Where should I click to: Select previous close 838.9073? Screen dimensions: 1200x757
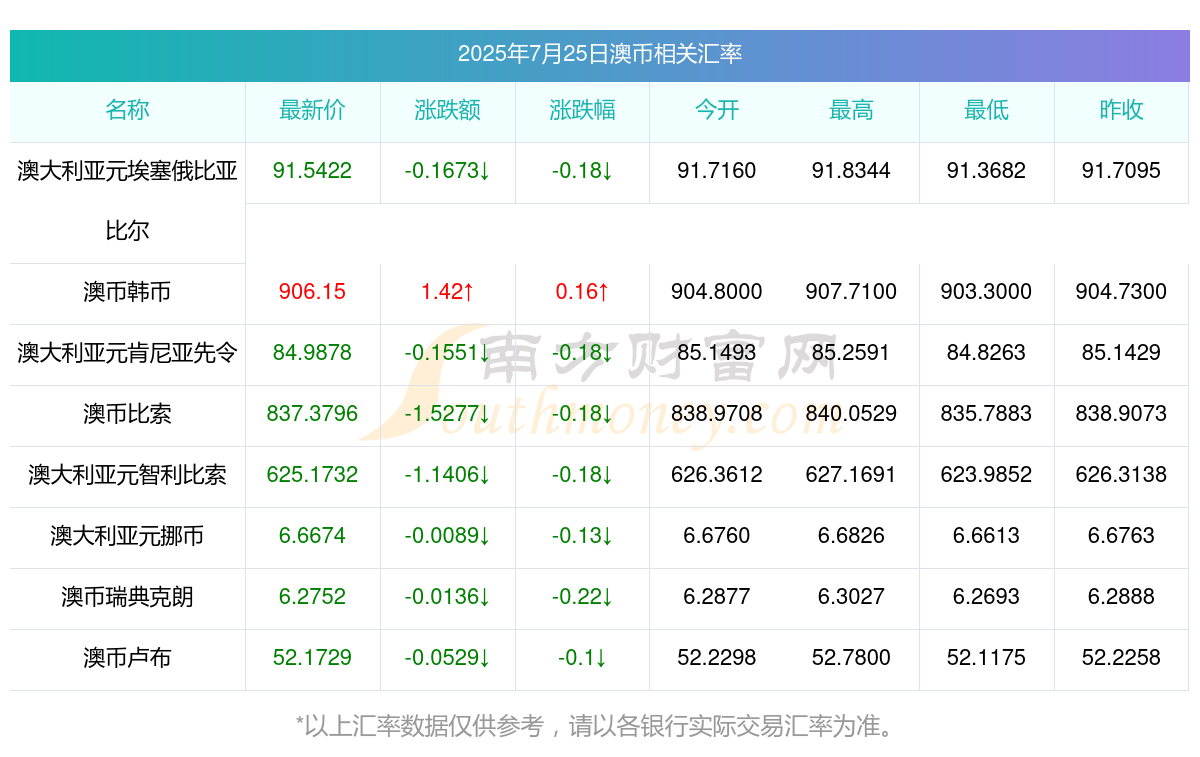[x=1122, y=414]
